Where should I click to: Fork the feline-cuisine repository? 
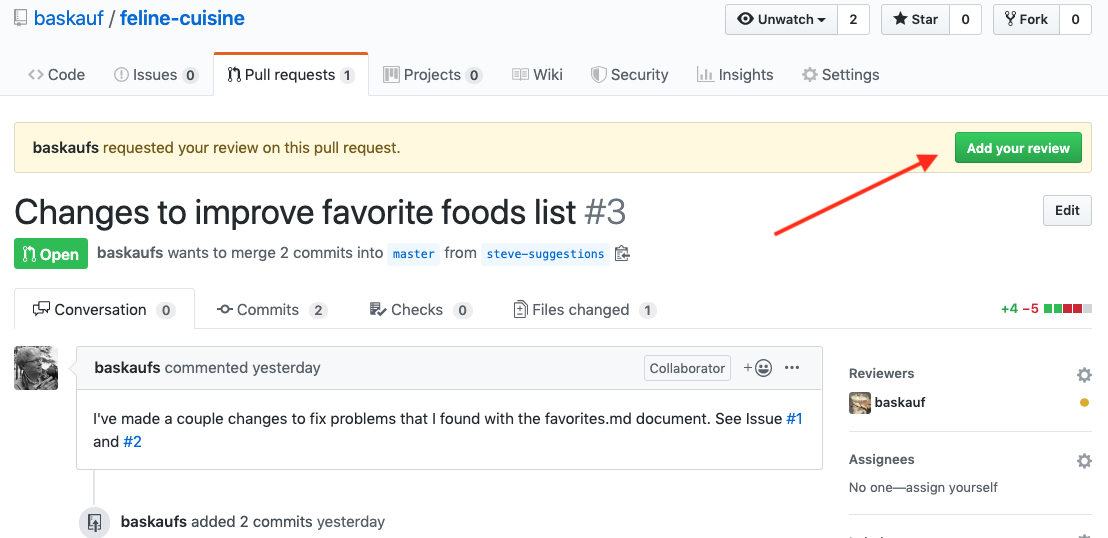[x=1027, y=20]
